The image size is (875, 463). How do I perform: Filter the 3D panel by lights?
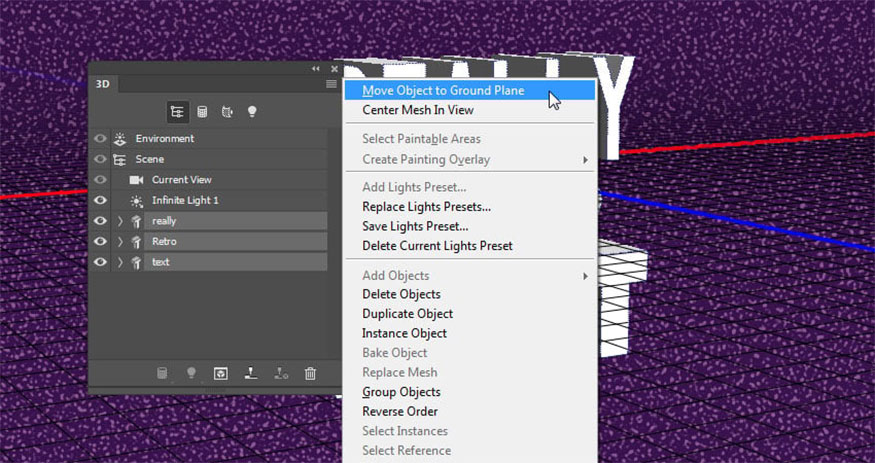click(x=252, y=112)
